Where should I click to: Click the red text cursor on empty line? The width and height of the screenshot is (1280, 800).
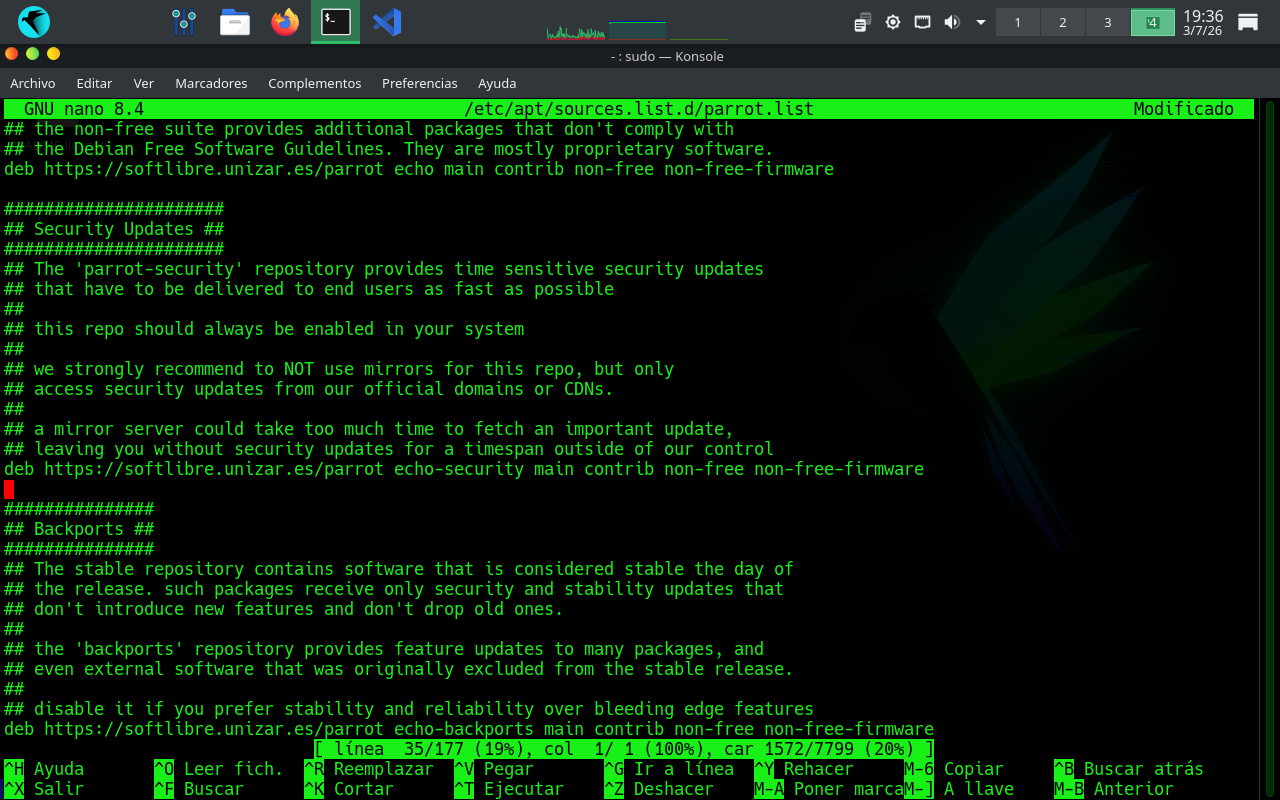point(9,489)
